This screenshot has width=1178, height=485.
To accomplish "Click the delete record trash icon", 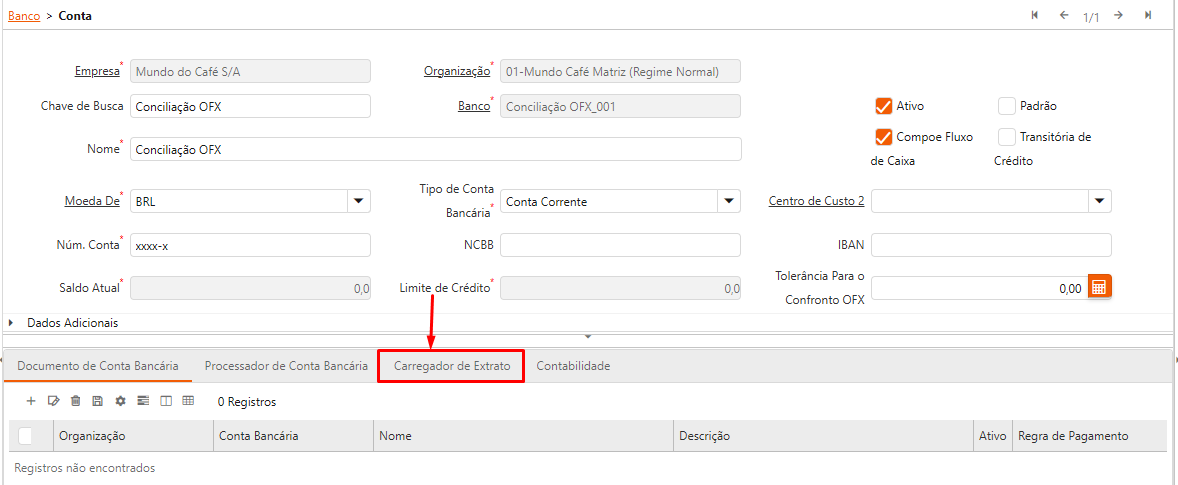I will point(75,401).
